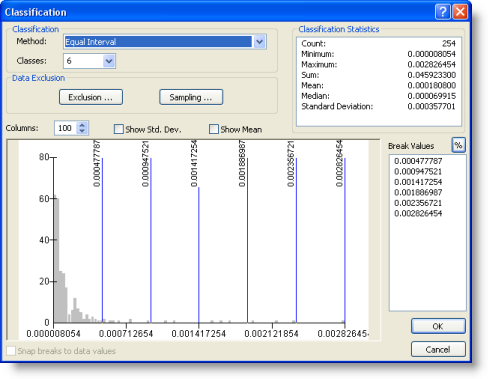Select break value 0.001886987 in list
The image size is (488, 379).
click(x=418, y=192)
